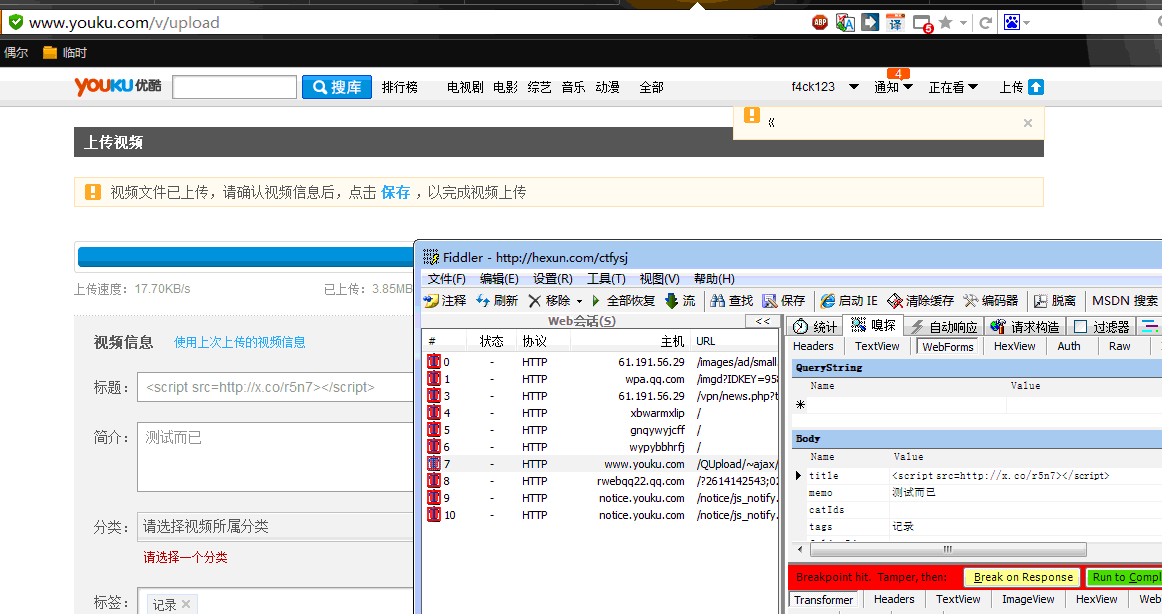Image resolution: width=1162 pixels, height=614 pixels.
Task: Reload the page with refresh icon
Action: (986, 23)
